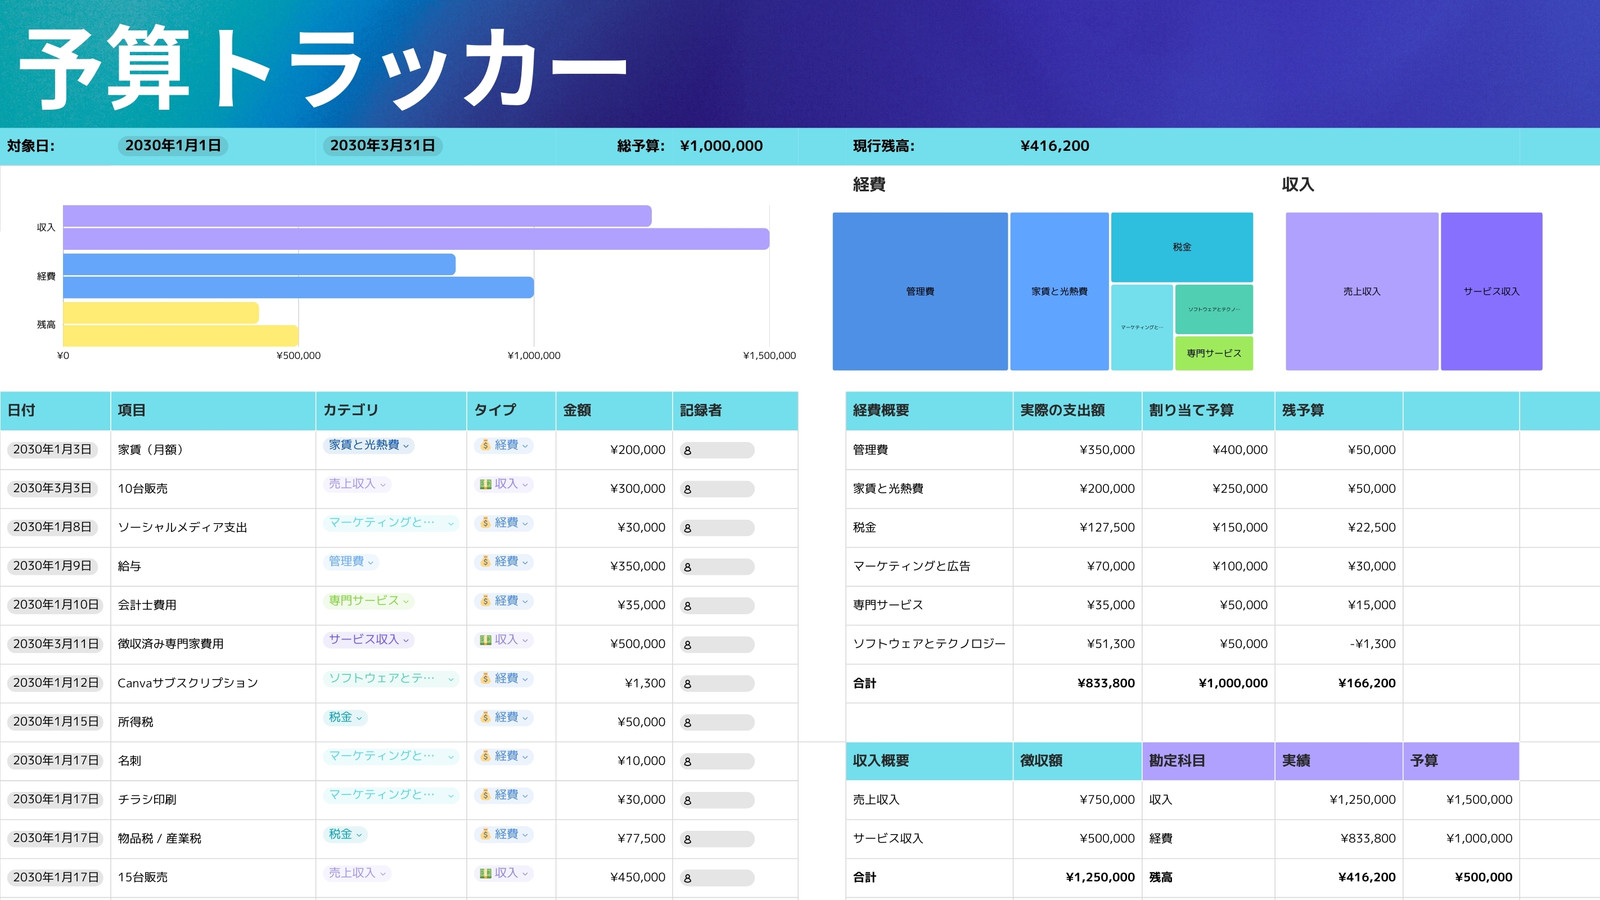Click the person icon in ソーシャルメディア支出 row
This screenshot has height=900, width=1600.
click(687, 528)
